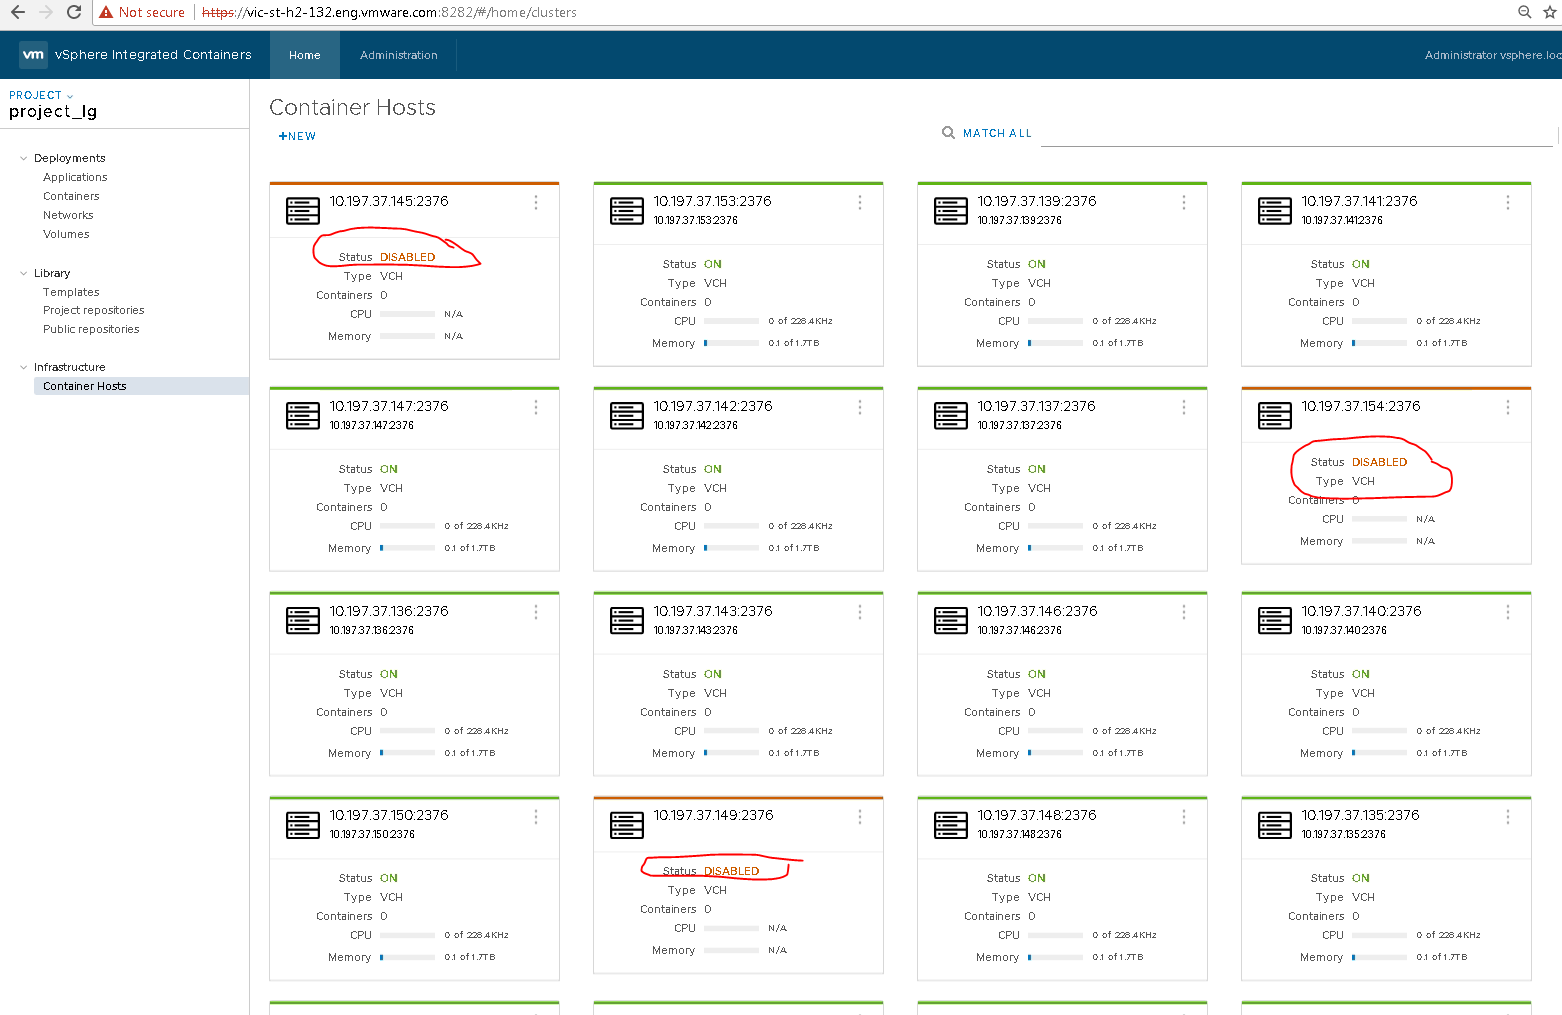Select Container Hosts in the sidebar

point(141,386)
